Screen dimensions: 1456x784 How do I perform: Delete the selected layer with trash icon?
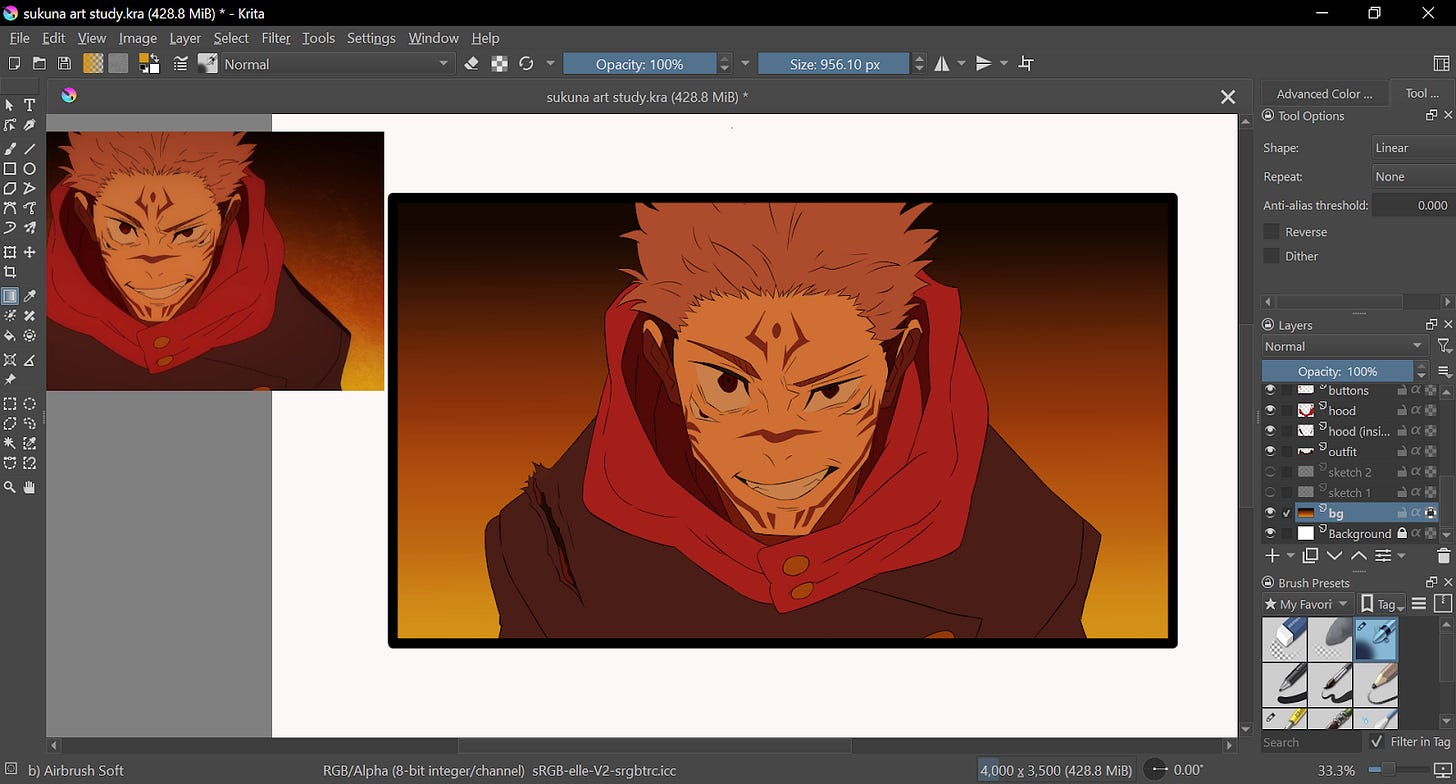tap(1443, 556)
